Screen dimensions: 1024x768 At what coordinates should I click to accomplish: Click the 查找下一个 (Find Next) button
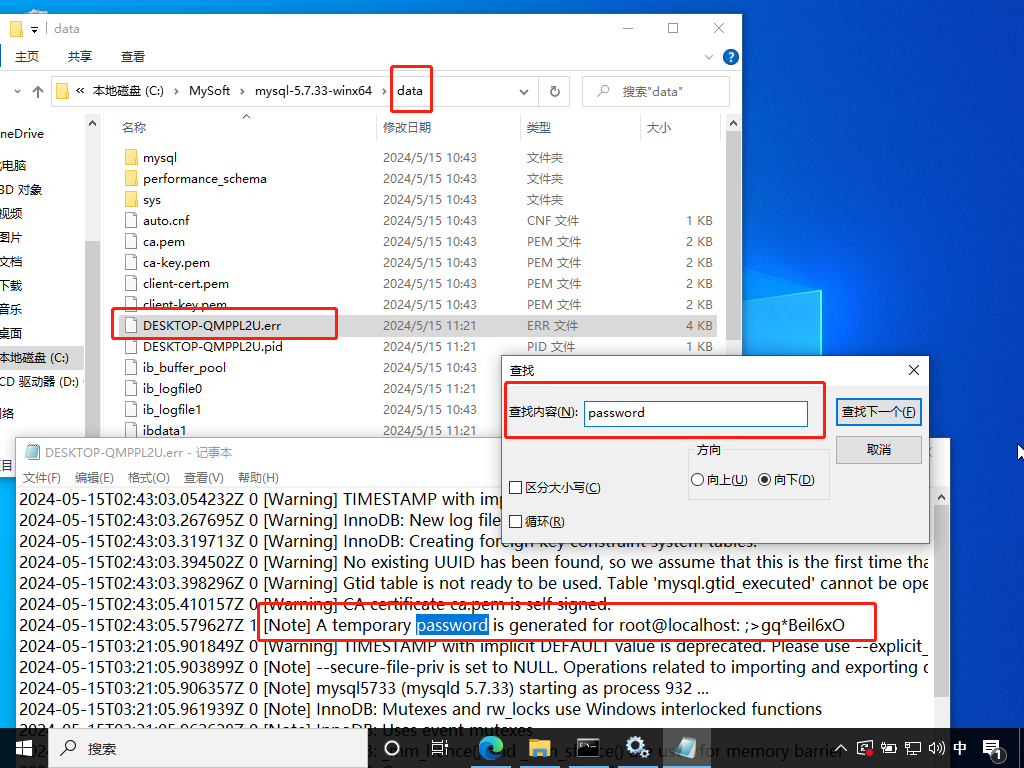(878, 412)
